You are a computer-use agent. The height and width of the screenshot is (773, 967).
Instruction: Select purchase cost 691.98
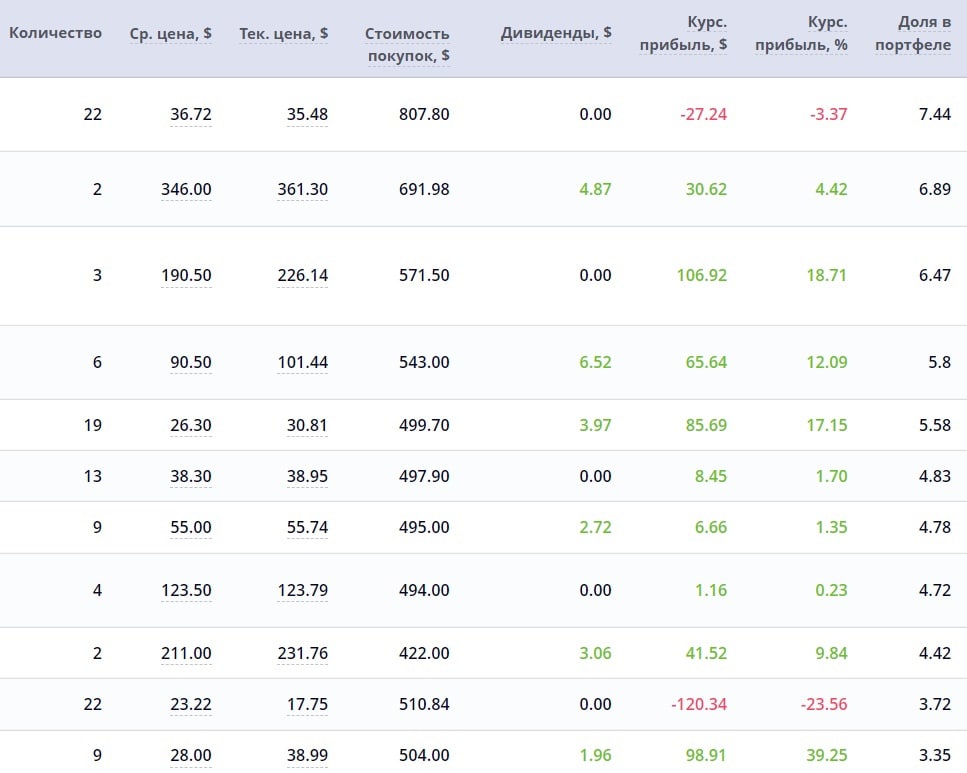[x=424, y=189]
